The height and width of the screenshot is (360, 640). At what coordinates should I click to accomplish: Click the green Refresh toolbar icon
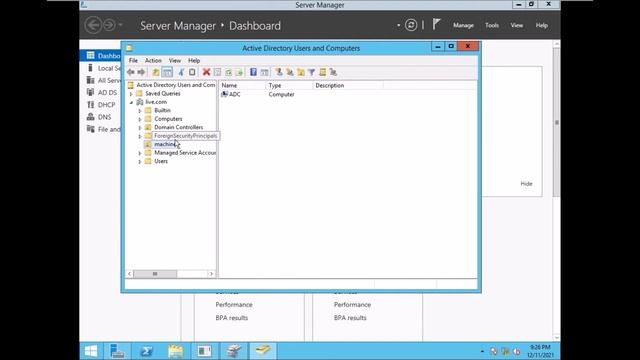[x=228, y=72]
